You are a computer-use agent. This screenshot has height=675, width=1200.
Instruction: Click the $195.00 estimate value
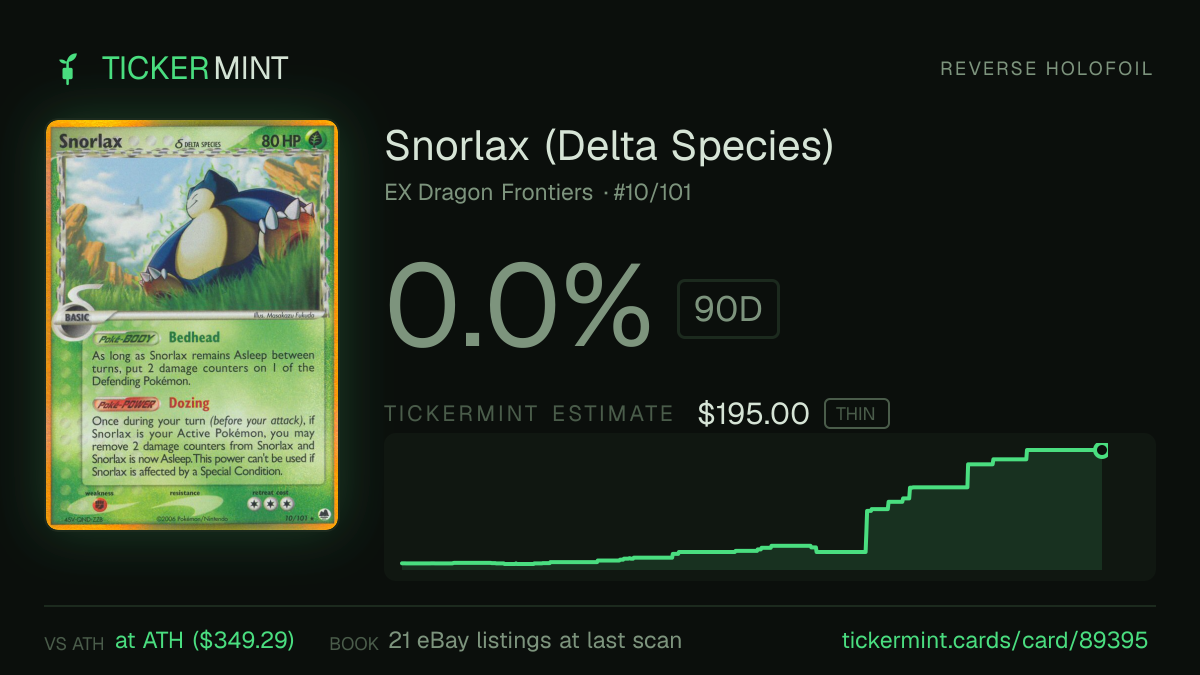(x=754, y=414)
